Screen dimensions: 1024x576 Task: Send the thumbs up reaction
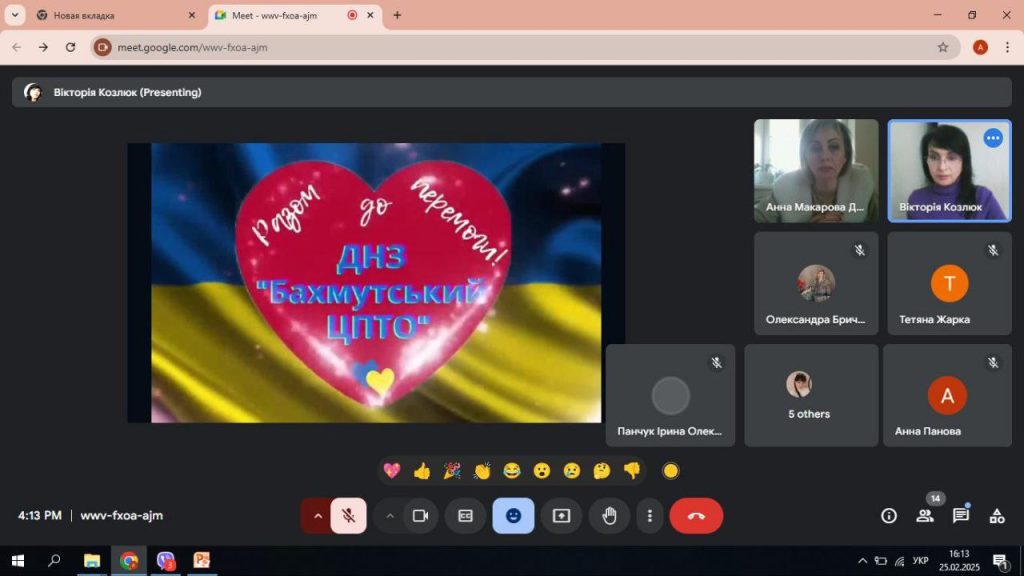click(422, 471)
